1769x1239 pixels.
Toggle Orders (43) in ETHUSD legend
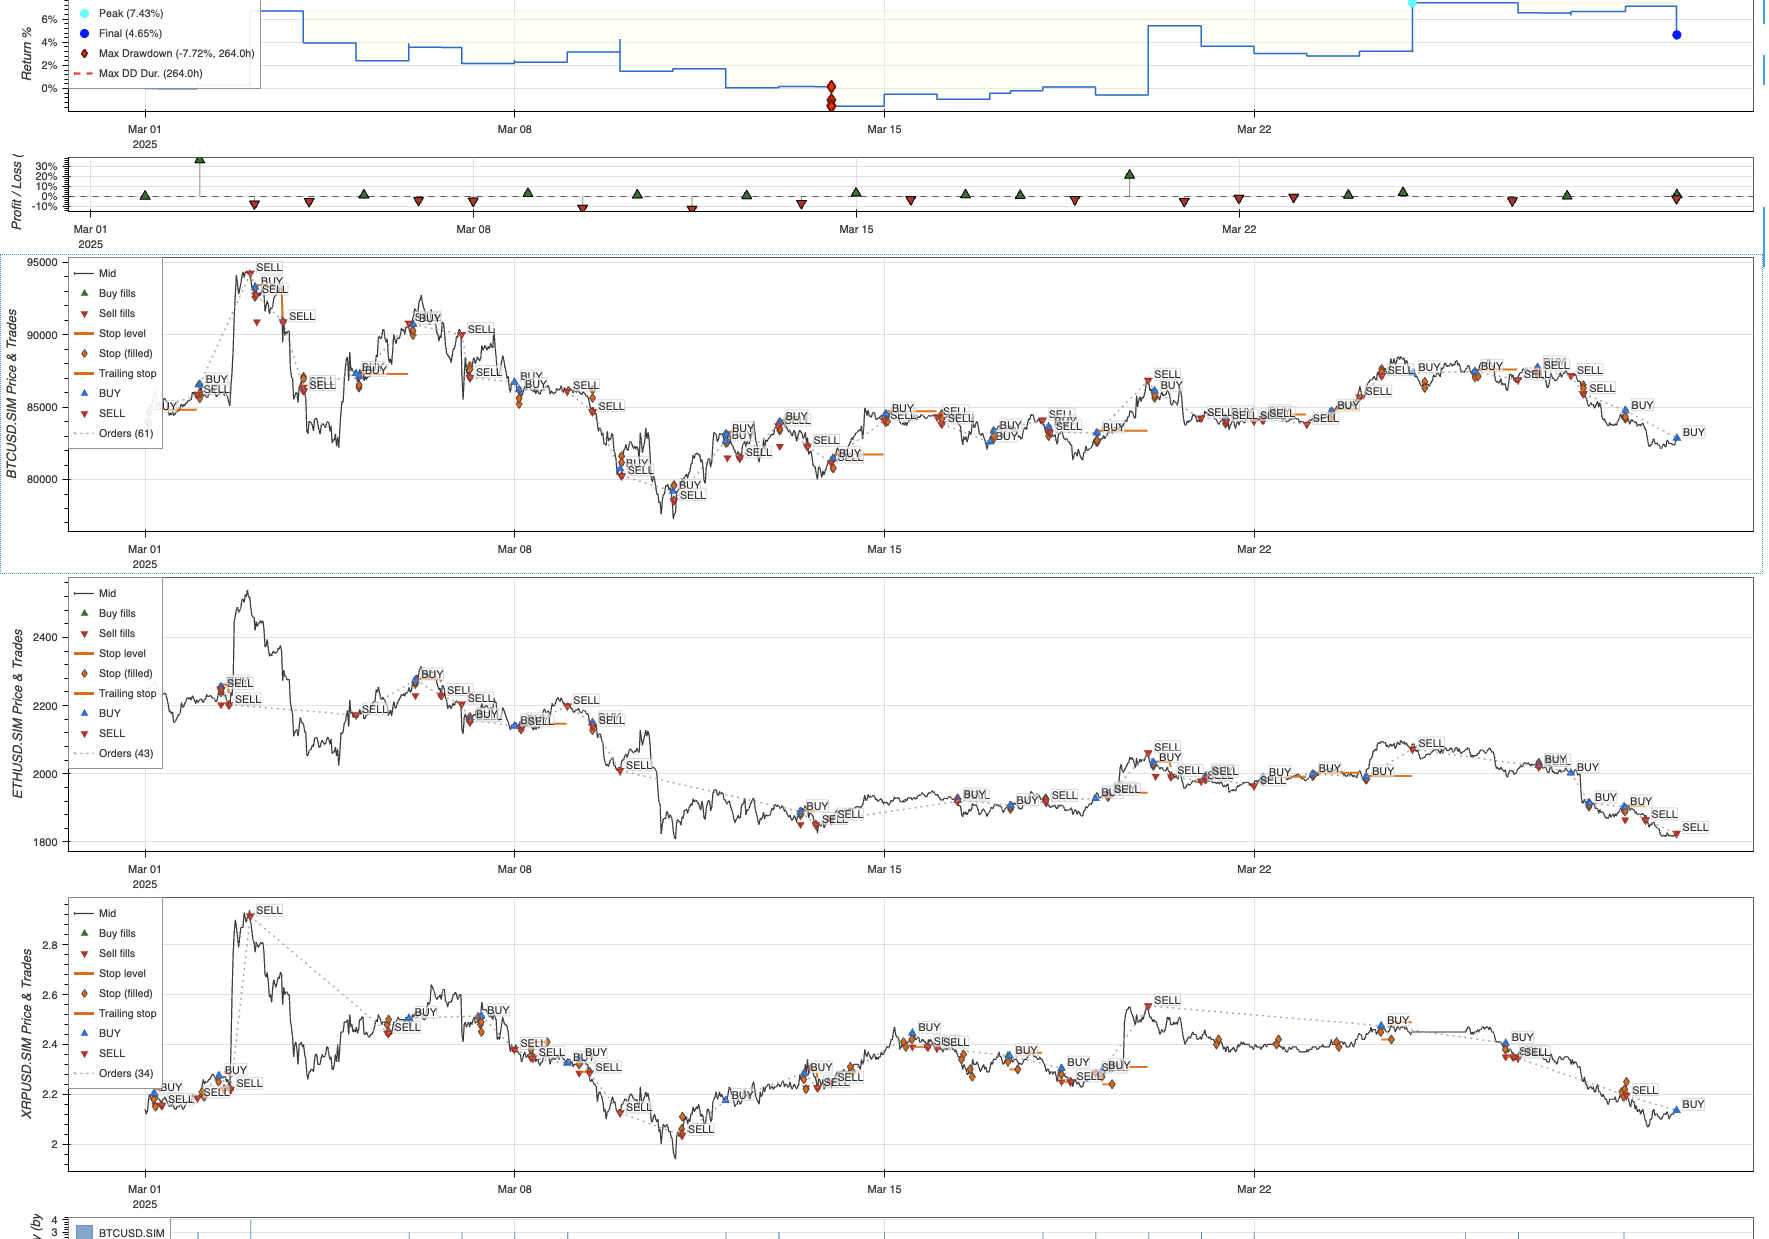pos(126,753)
